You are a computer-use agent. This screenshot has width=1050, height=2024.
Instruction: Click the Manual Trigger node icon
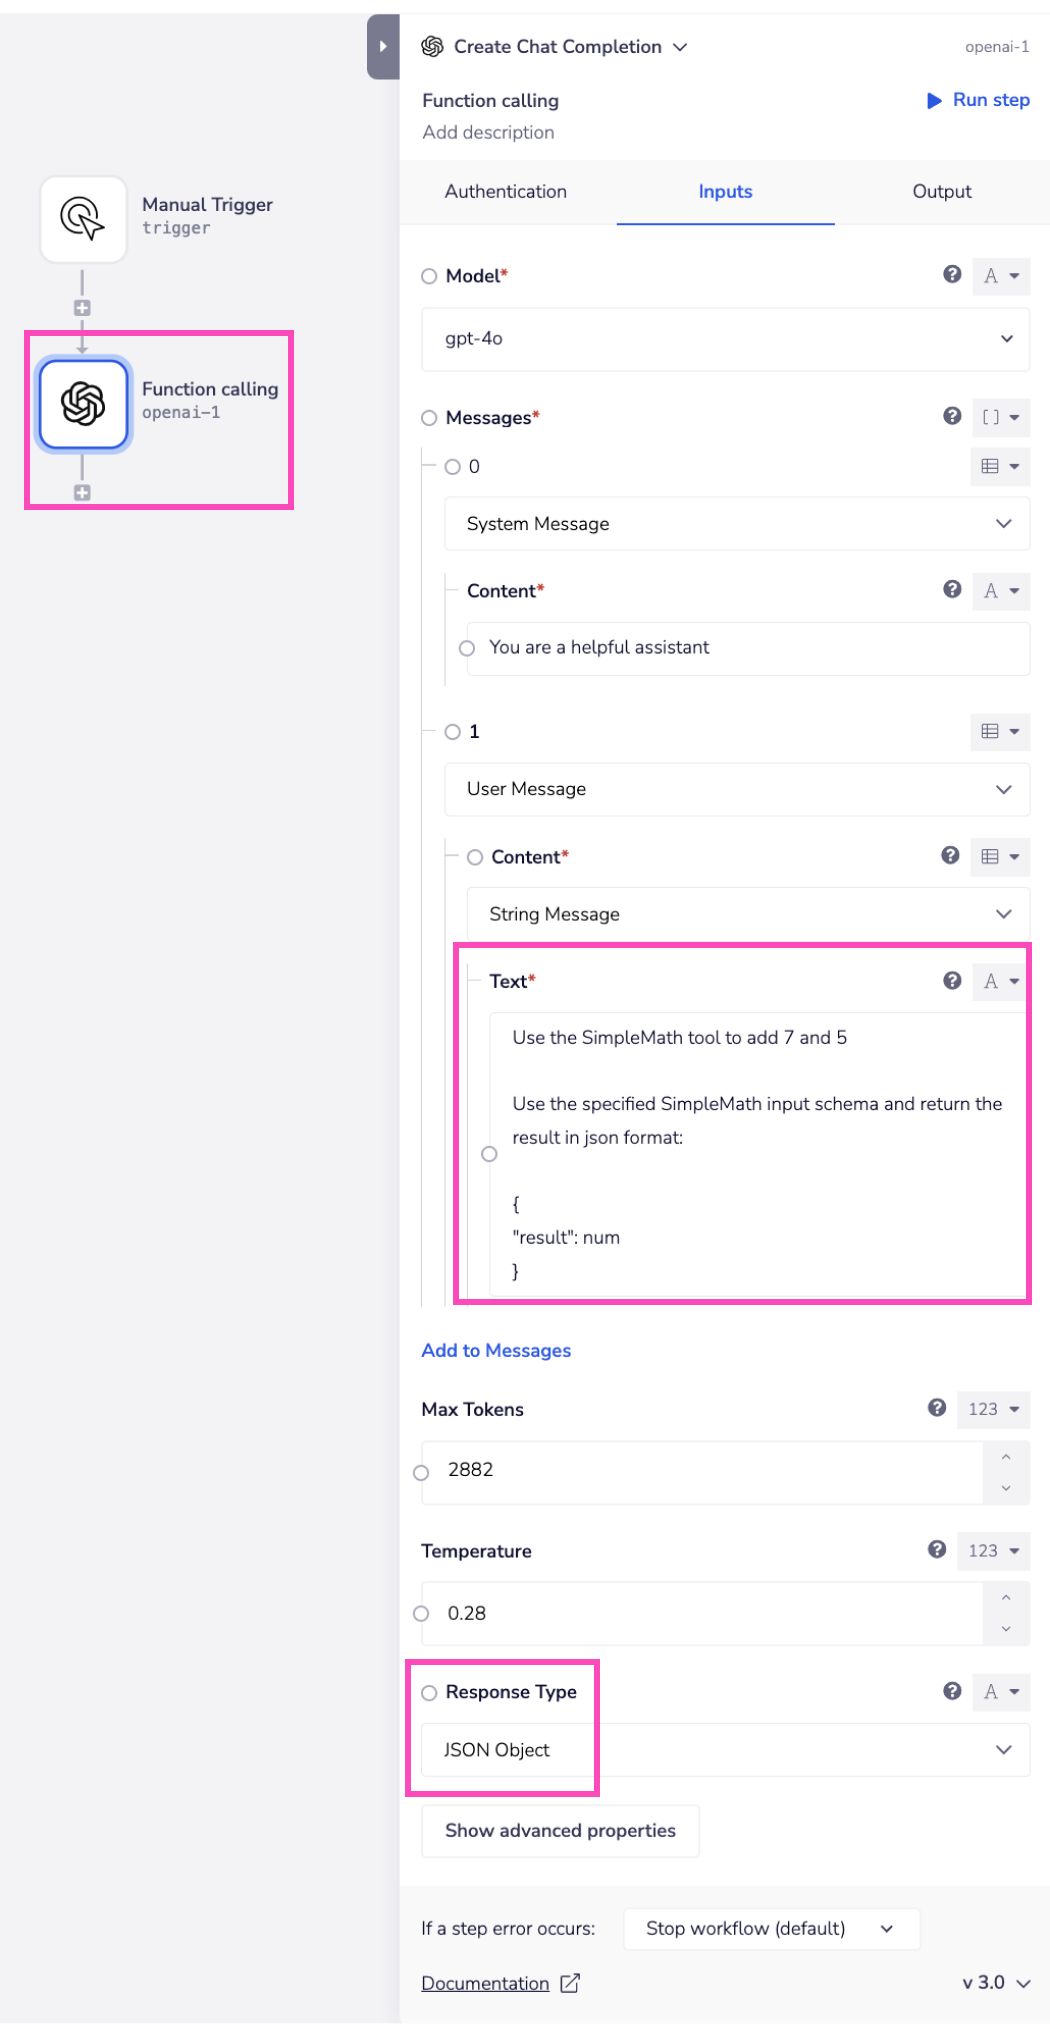83,219
